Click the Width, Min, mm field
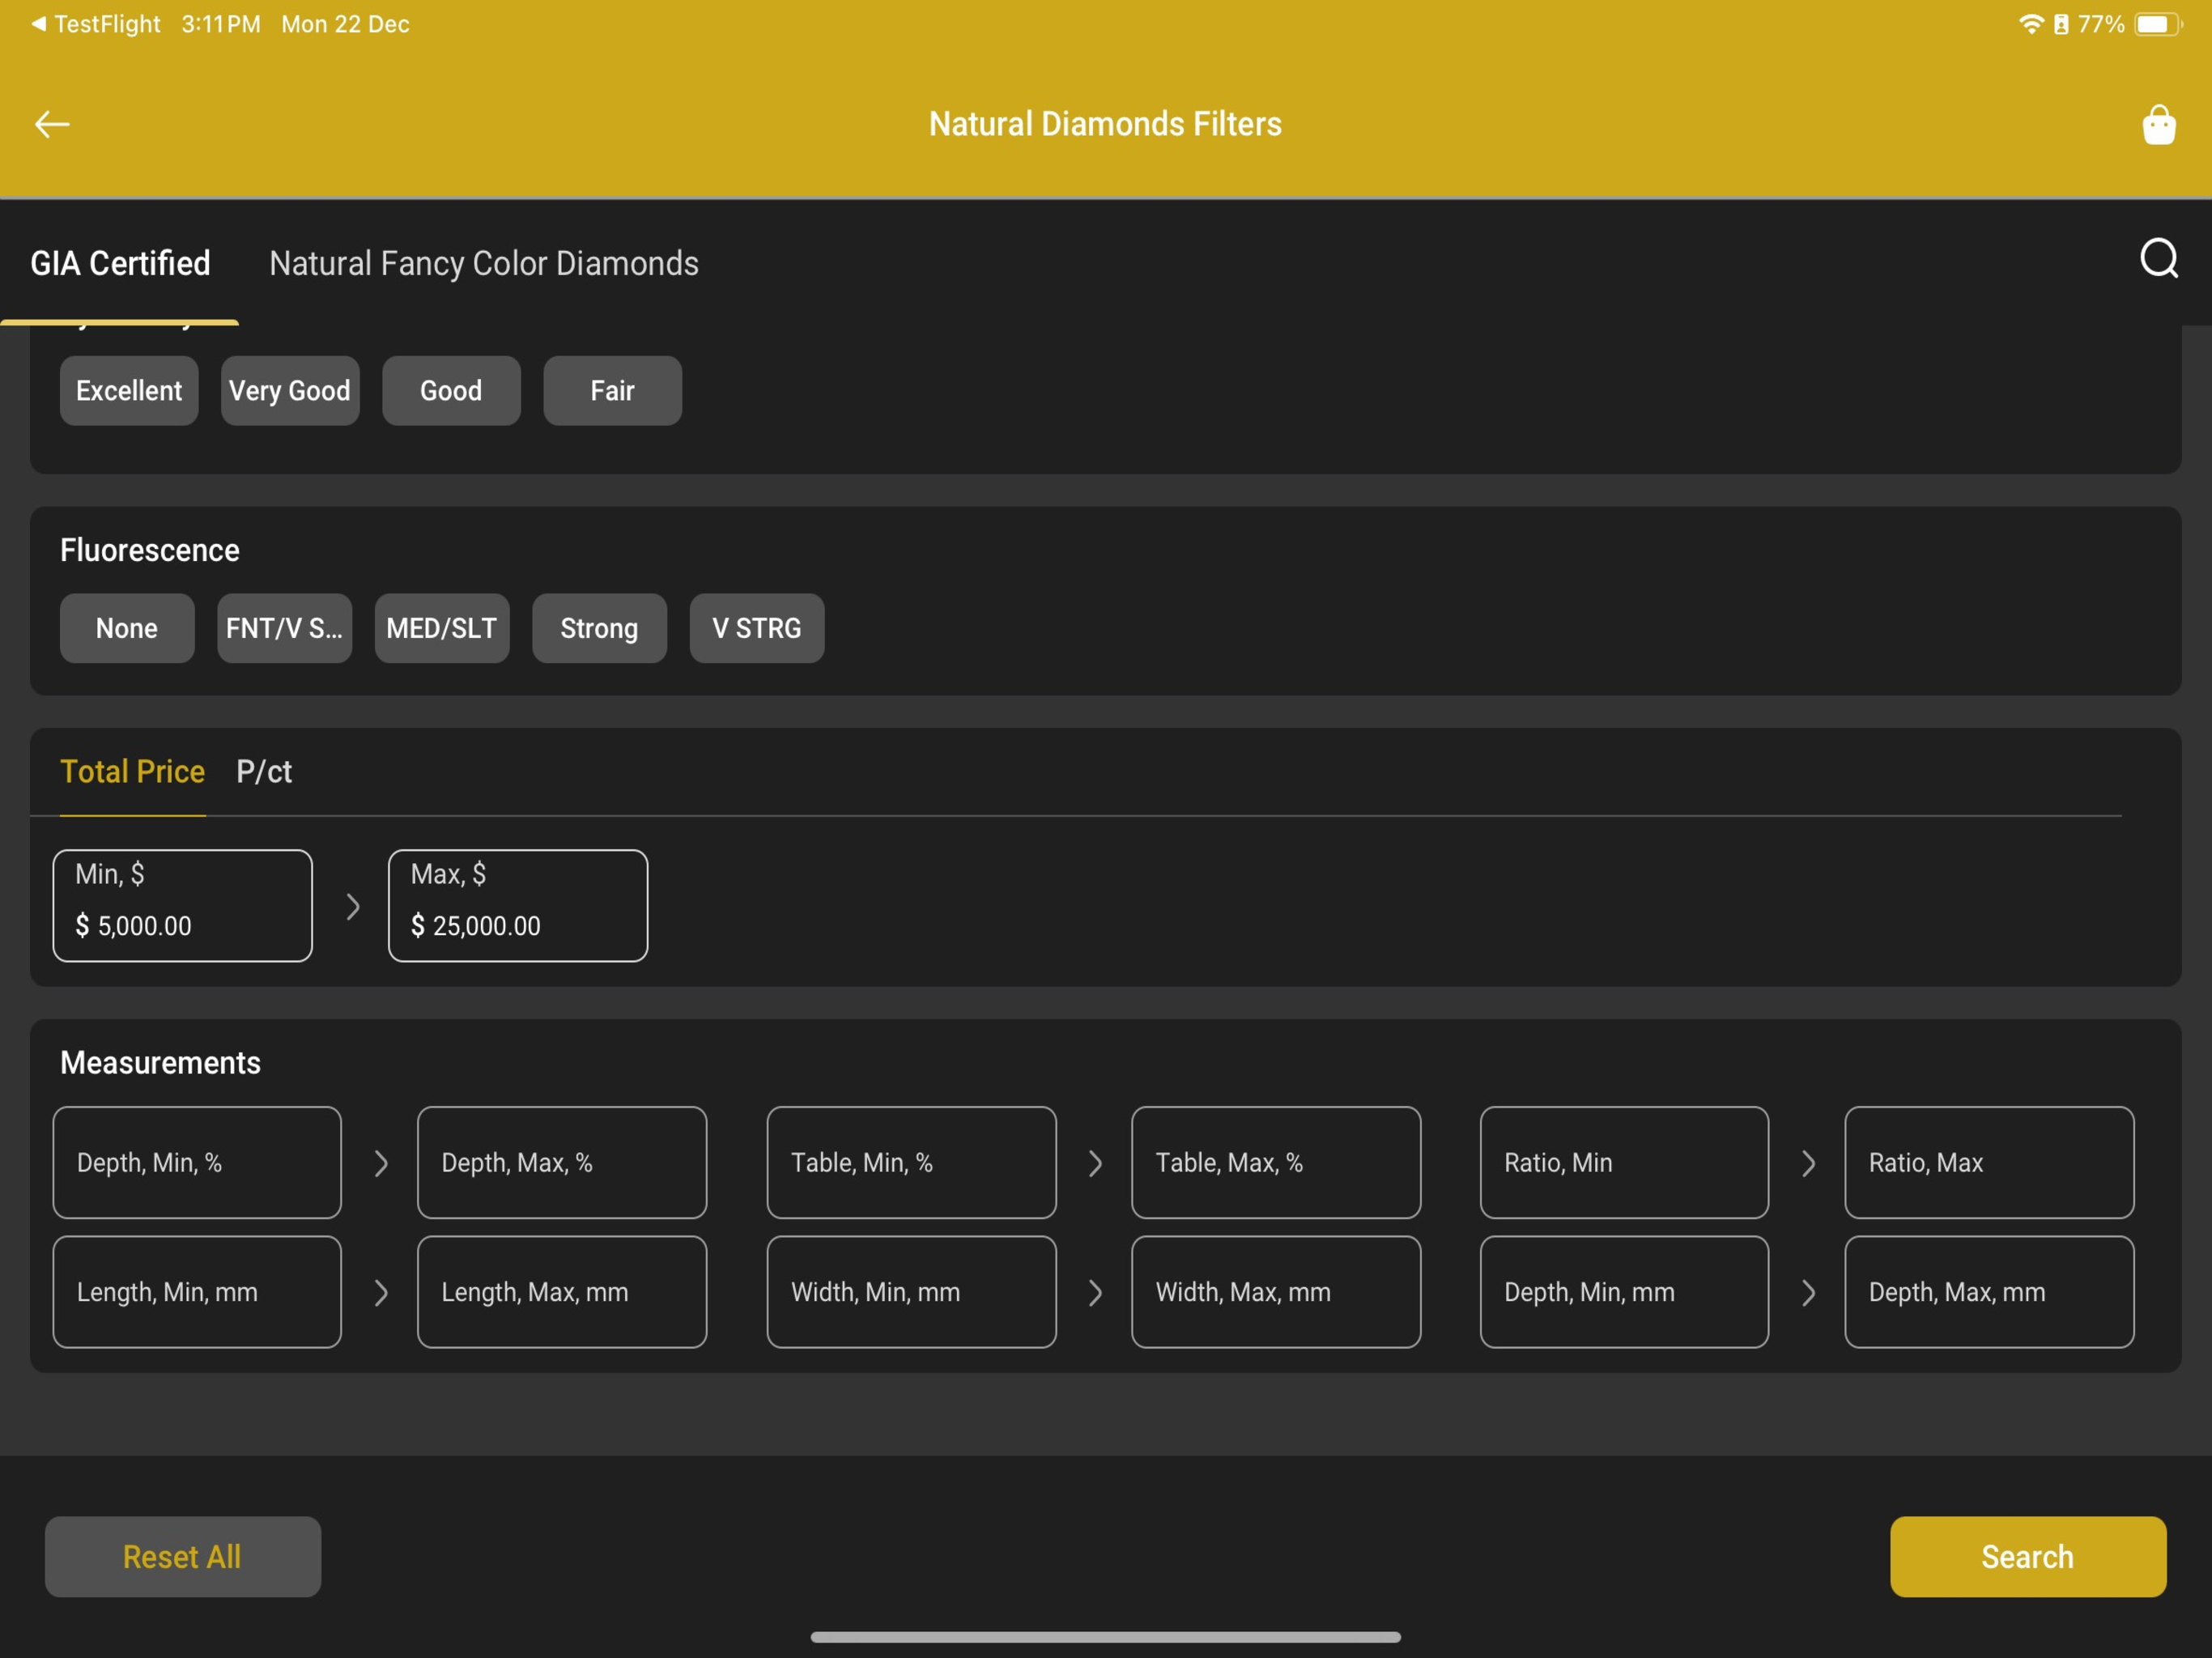This screenshot has height=1658, width=2212. (911, 1292)
